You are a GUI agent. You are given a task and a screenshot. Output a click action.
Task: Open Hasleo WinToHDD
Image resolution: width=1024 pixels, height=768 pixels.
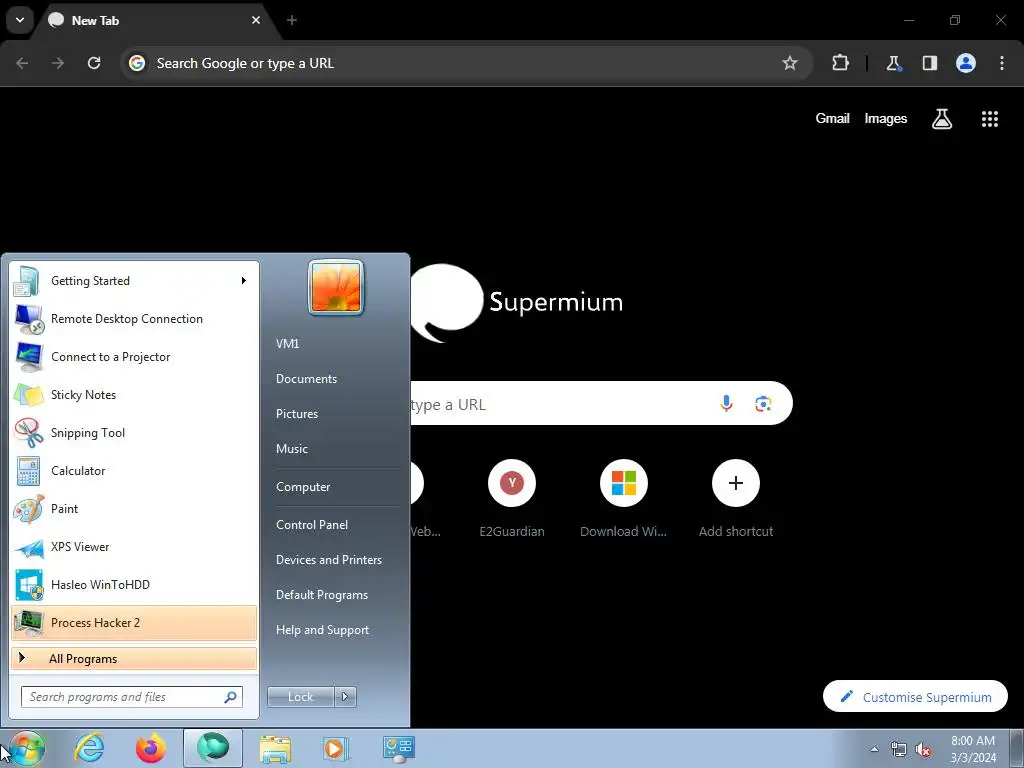[x=134, y=584]
